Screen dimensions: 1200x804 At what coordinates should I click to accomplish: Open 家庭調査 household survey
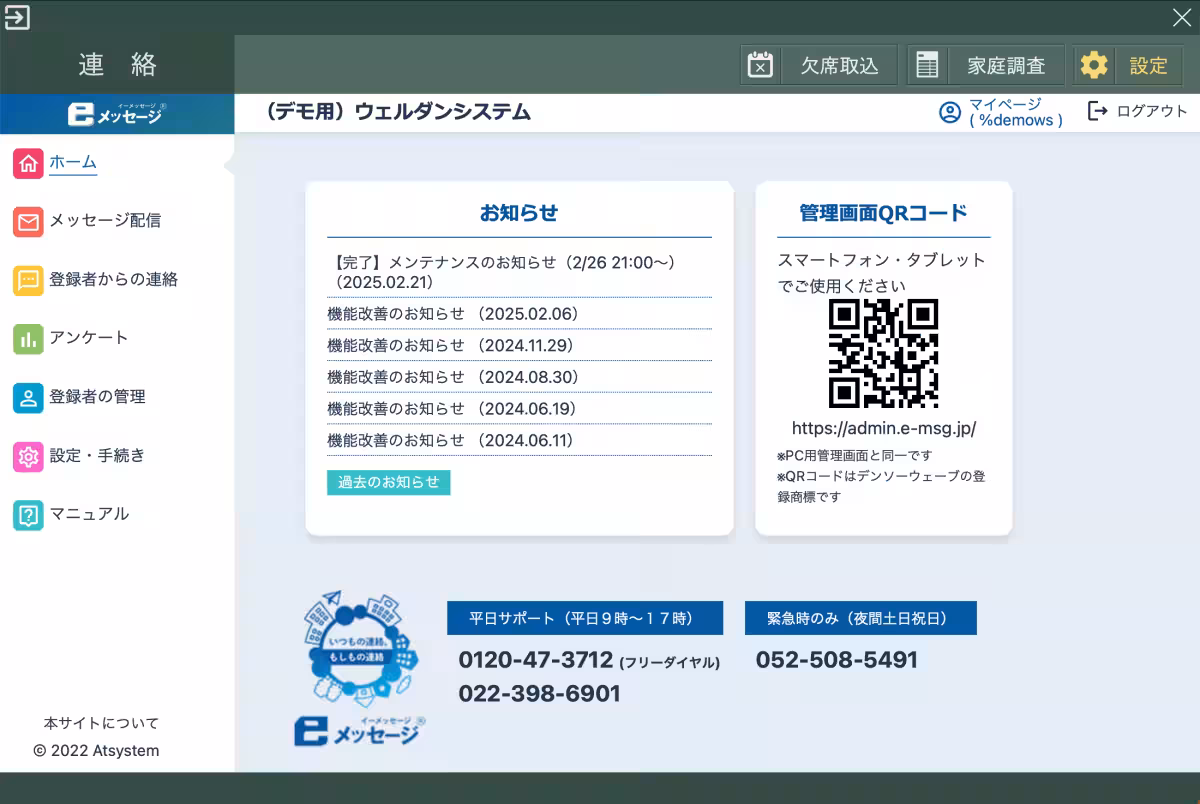985,66
